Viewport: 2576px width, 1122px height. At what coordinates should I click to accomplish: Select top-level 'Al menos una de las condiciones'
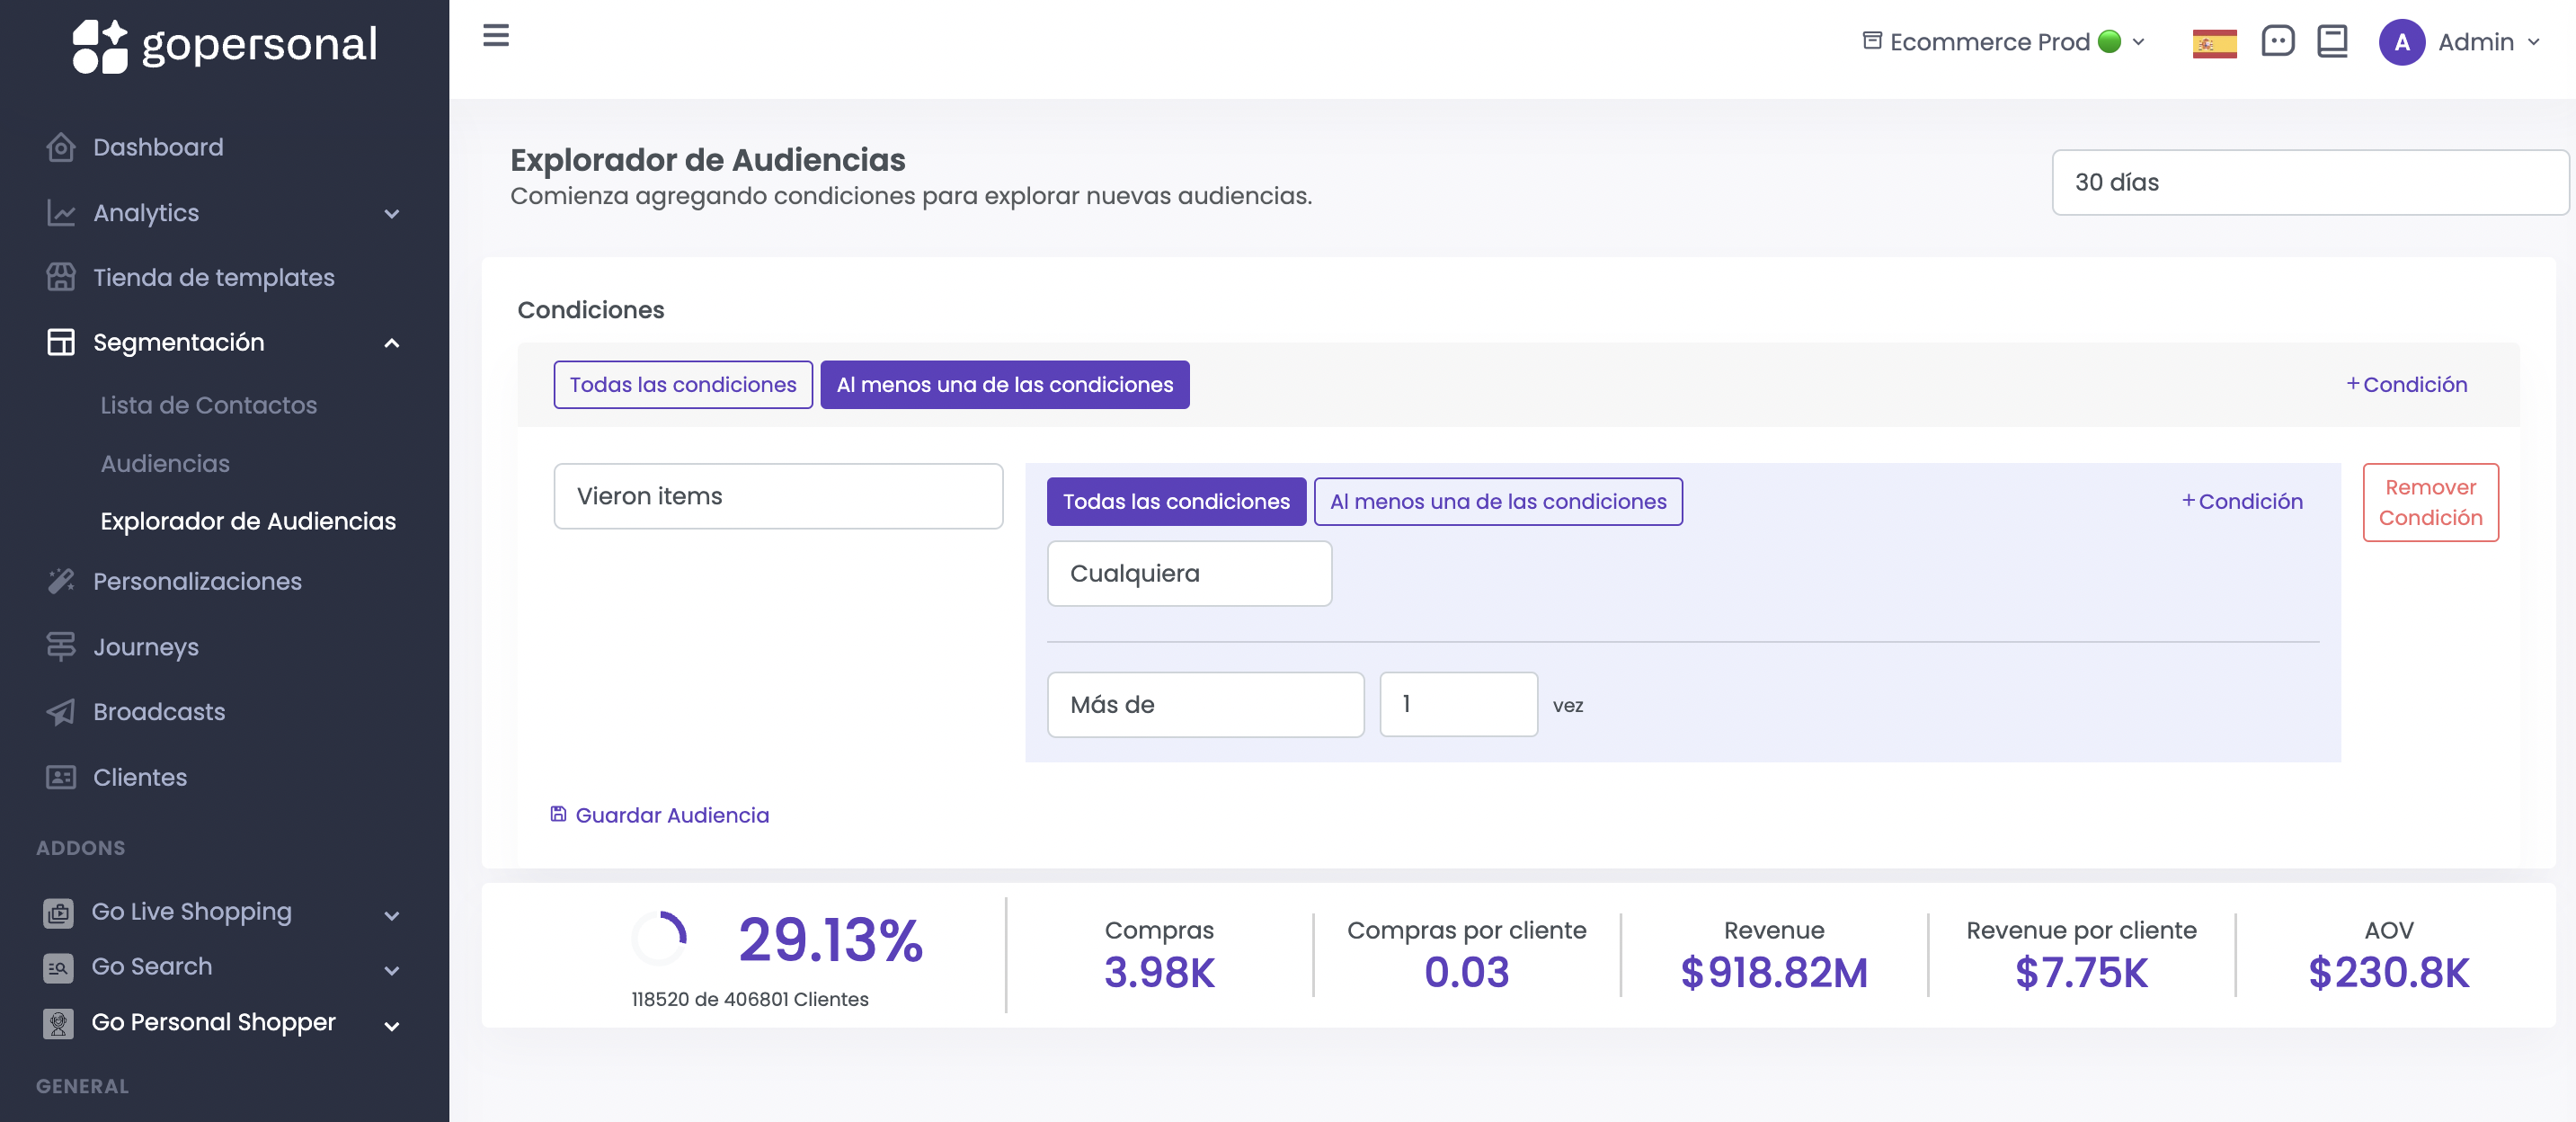(1004, 384)
